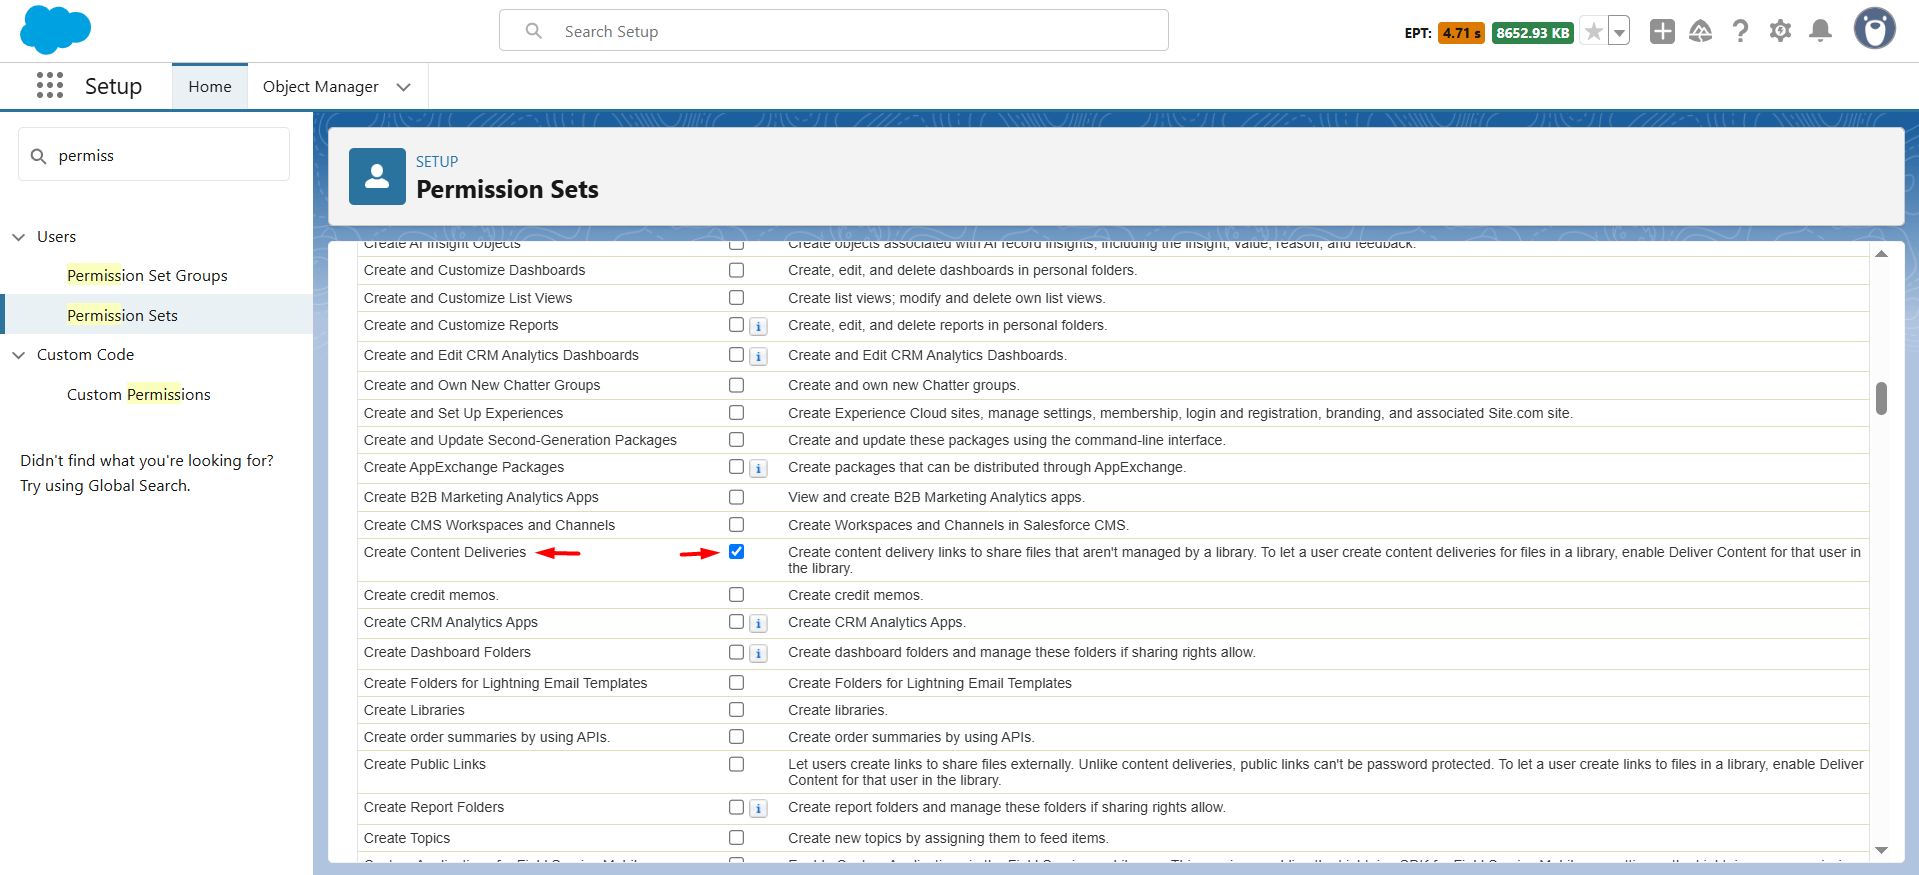
Task: Select Permission Sets in sidebar
Action: tap(122, 316)
